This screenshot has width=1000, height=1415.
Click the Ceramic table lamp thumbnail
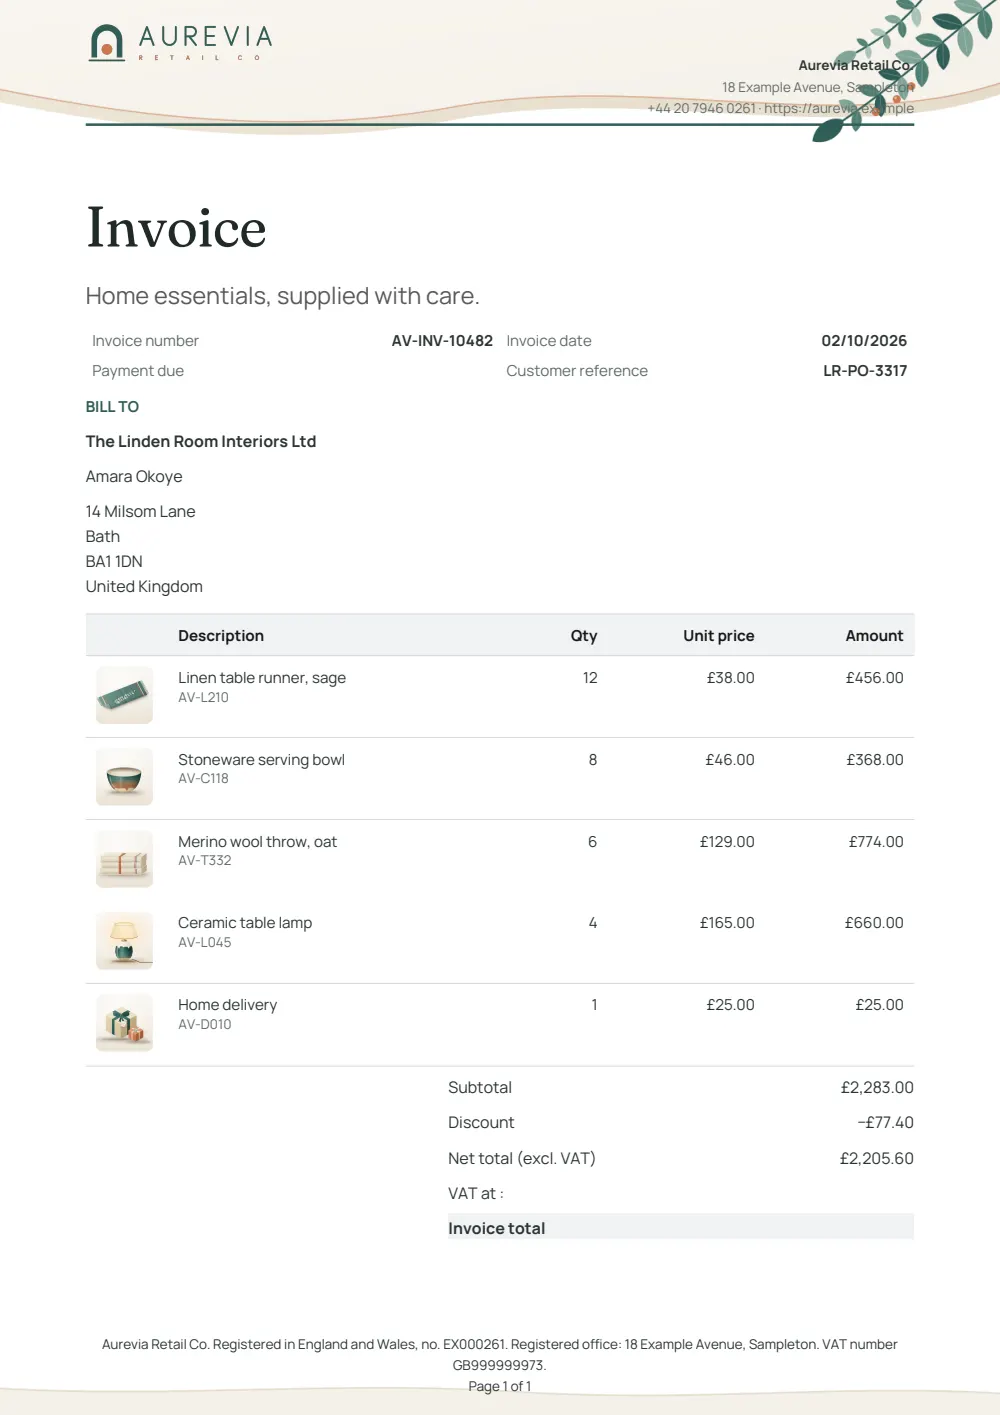pyautogui.click(x=124, y=941)
